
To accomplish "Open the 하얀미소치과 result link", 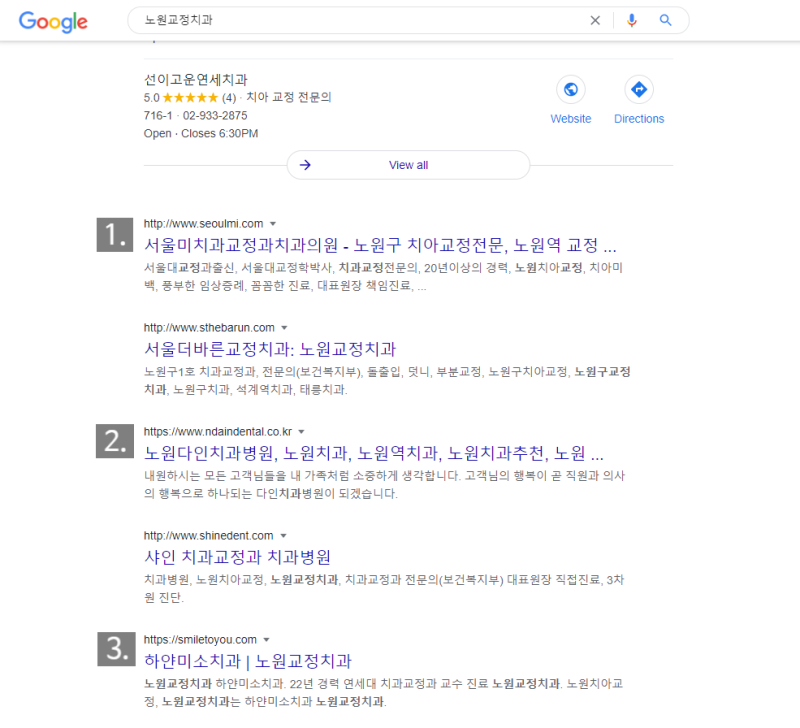I will (x=246, y=661).
